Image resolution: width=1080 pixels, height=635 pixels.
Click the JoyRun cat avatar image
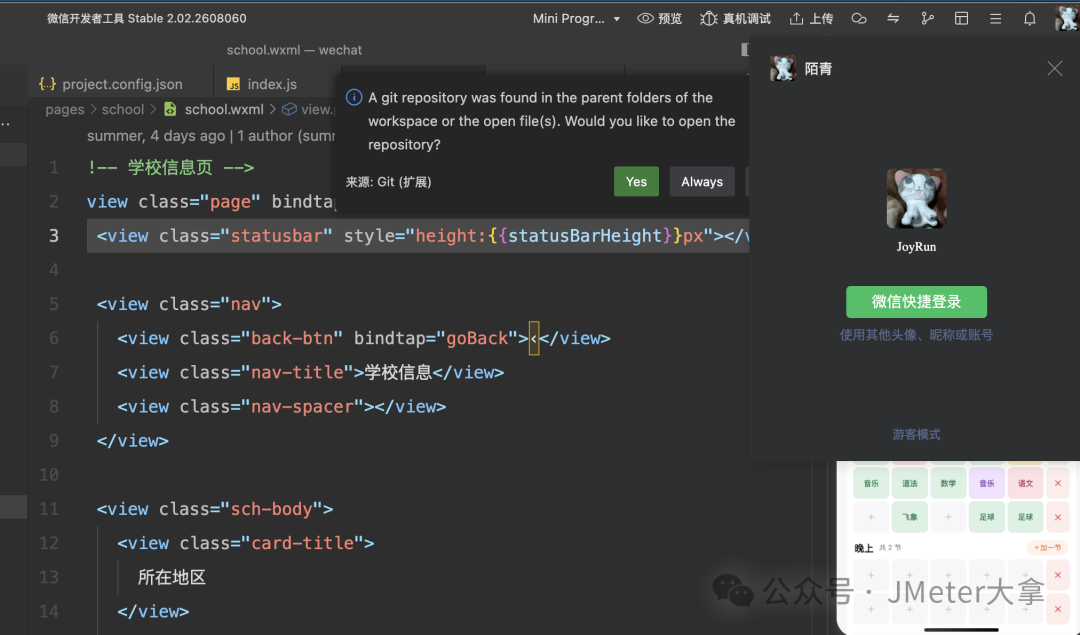click(916, 198)
